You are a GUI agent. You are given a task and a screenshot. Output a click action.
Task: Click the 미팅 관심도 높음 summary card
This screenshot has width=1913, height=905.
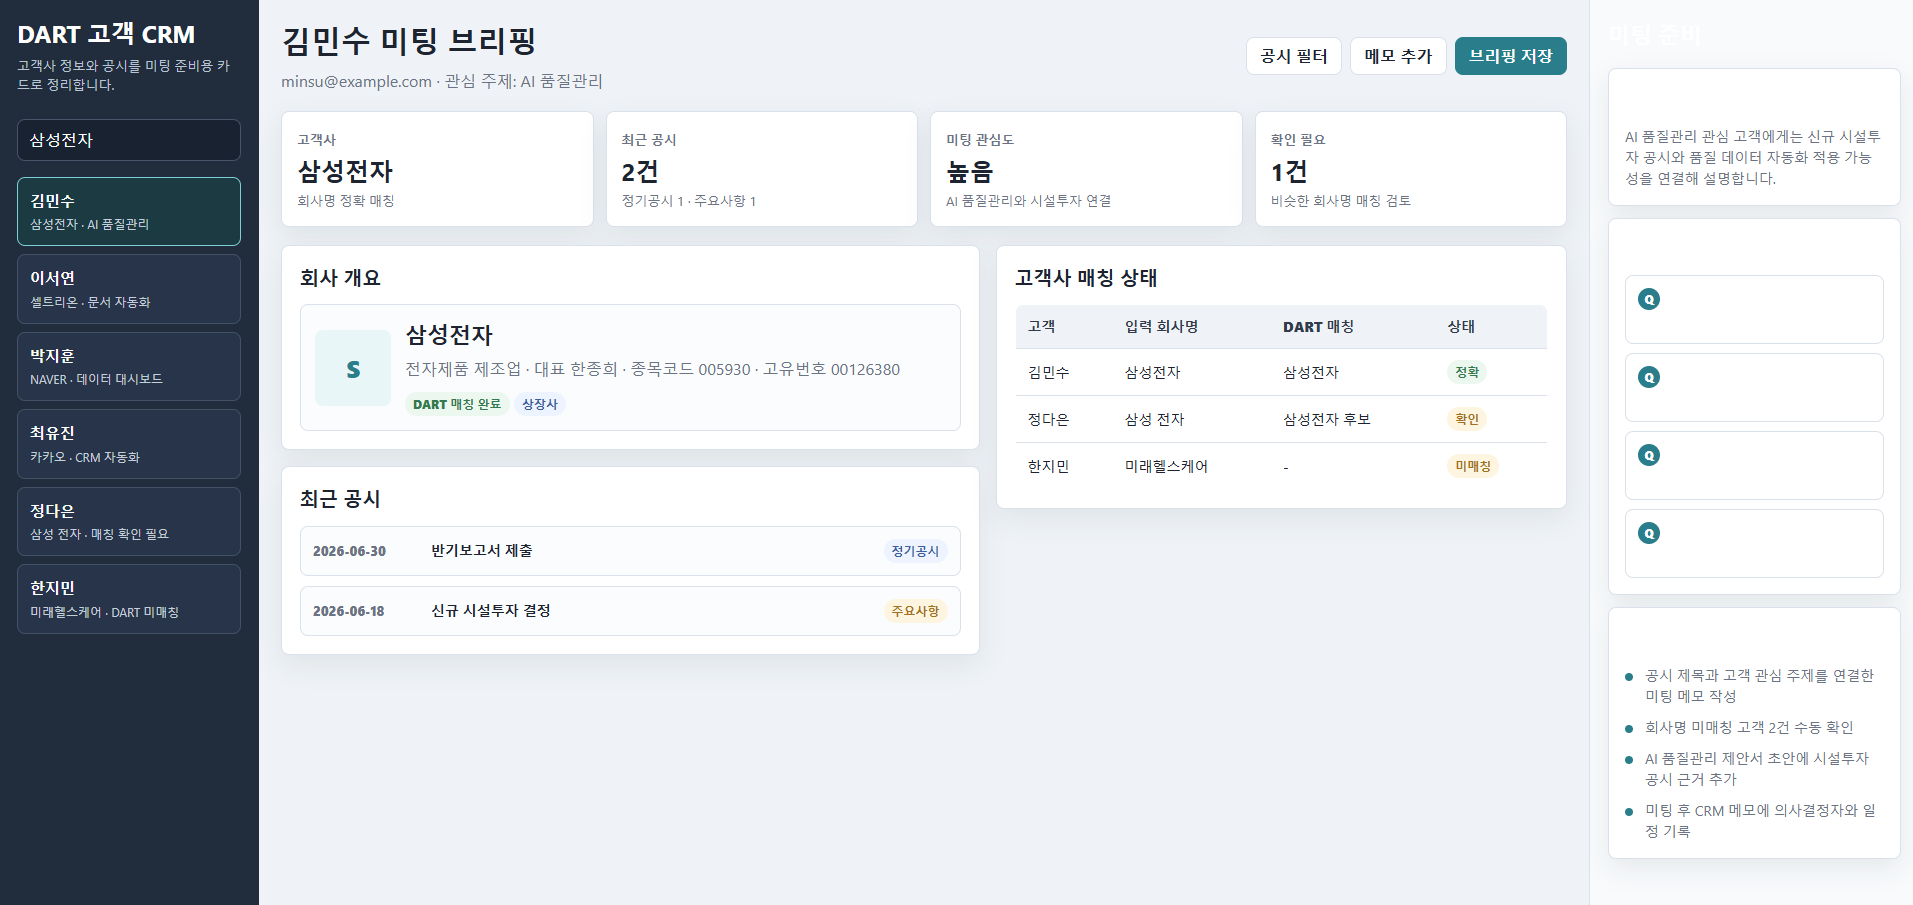pos(1086,169)
